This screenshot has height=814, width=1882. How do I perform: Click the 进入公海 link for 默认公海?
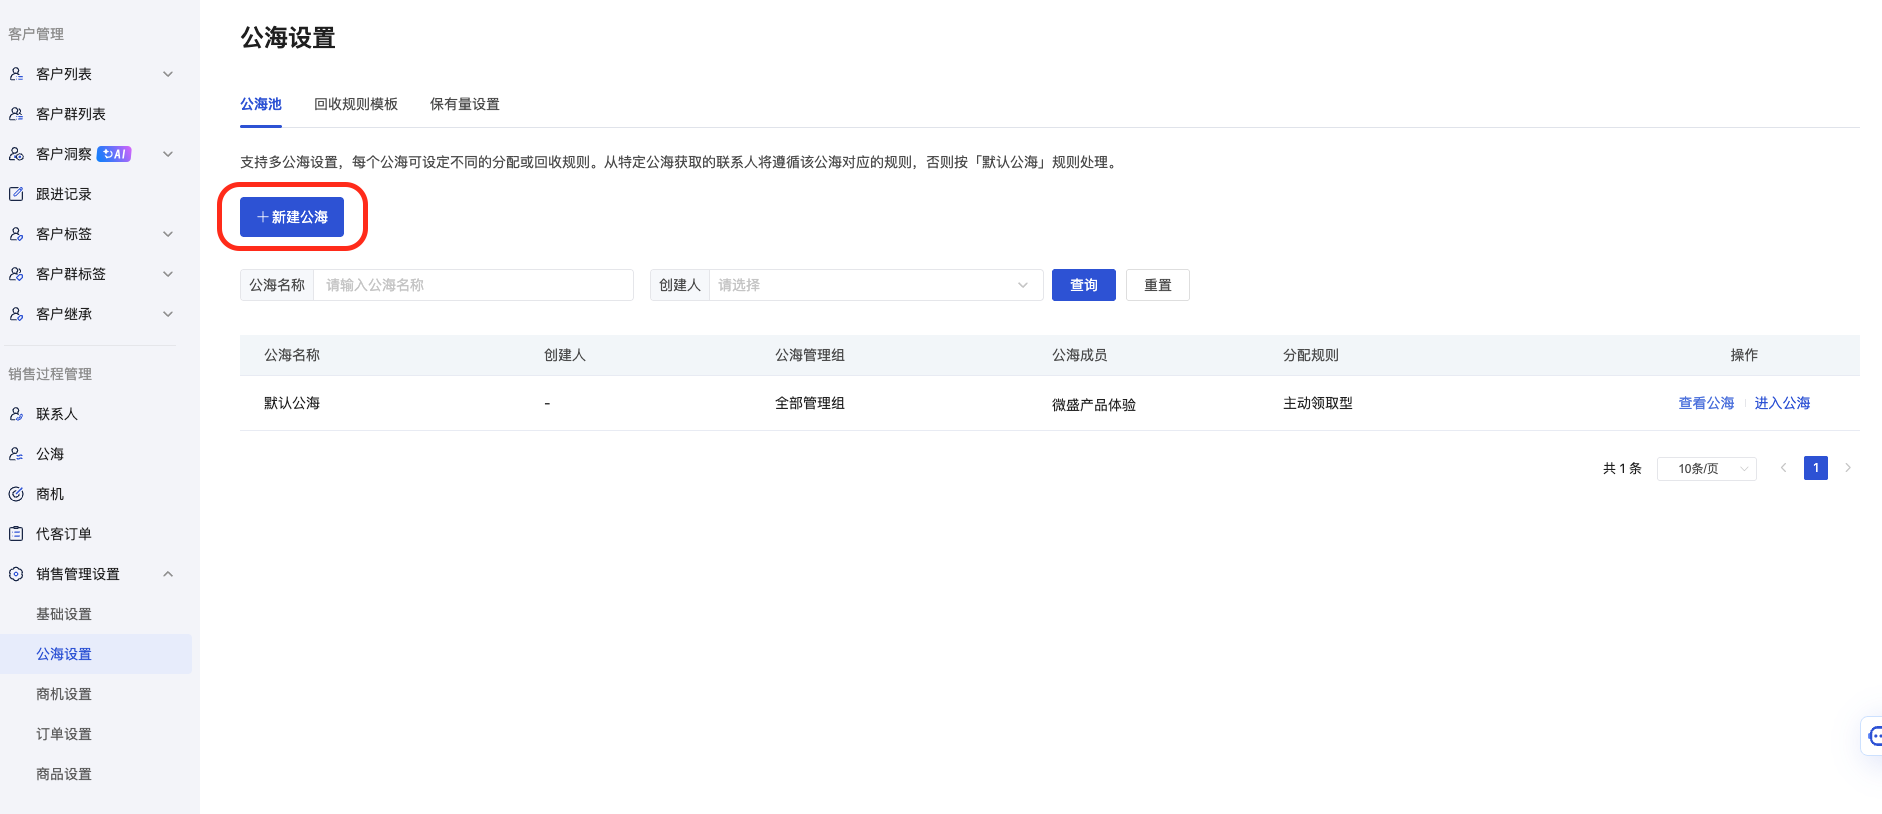click(x=1782, y=403)
